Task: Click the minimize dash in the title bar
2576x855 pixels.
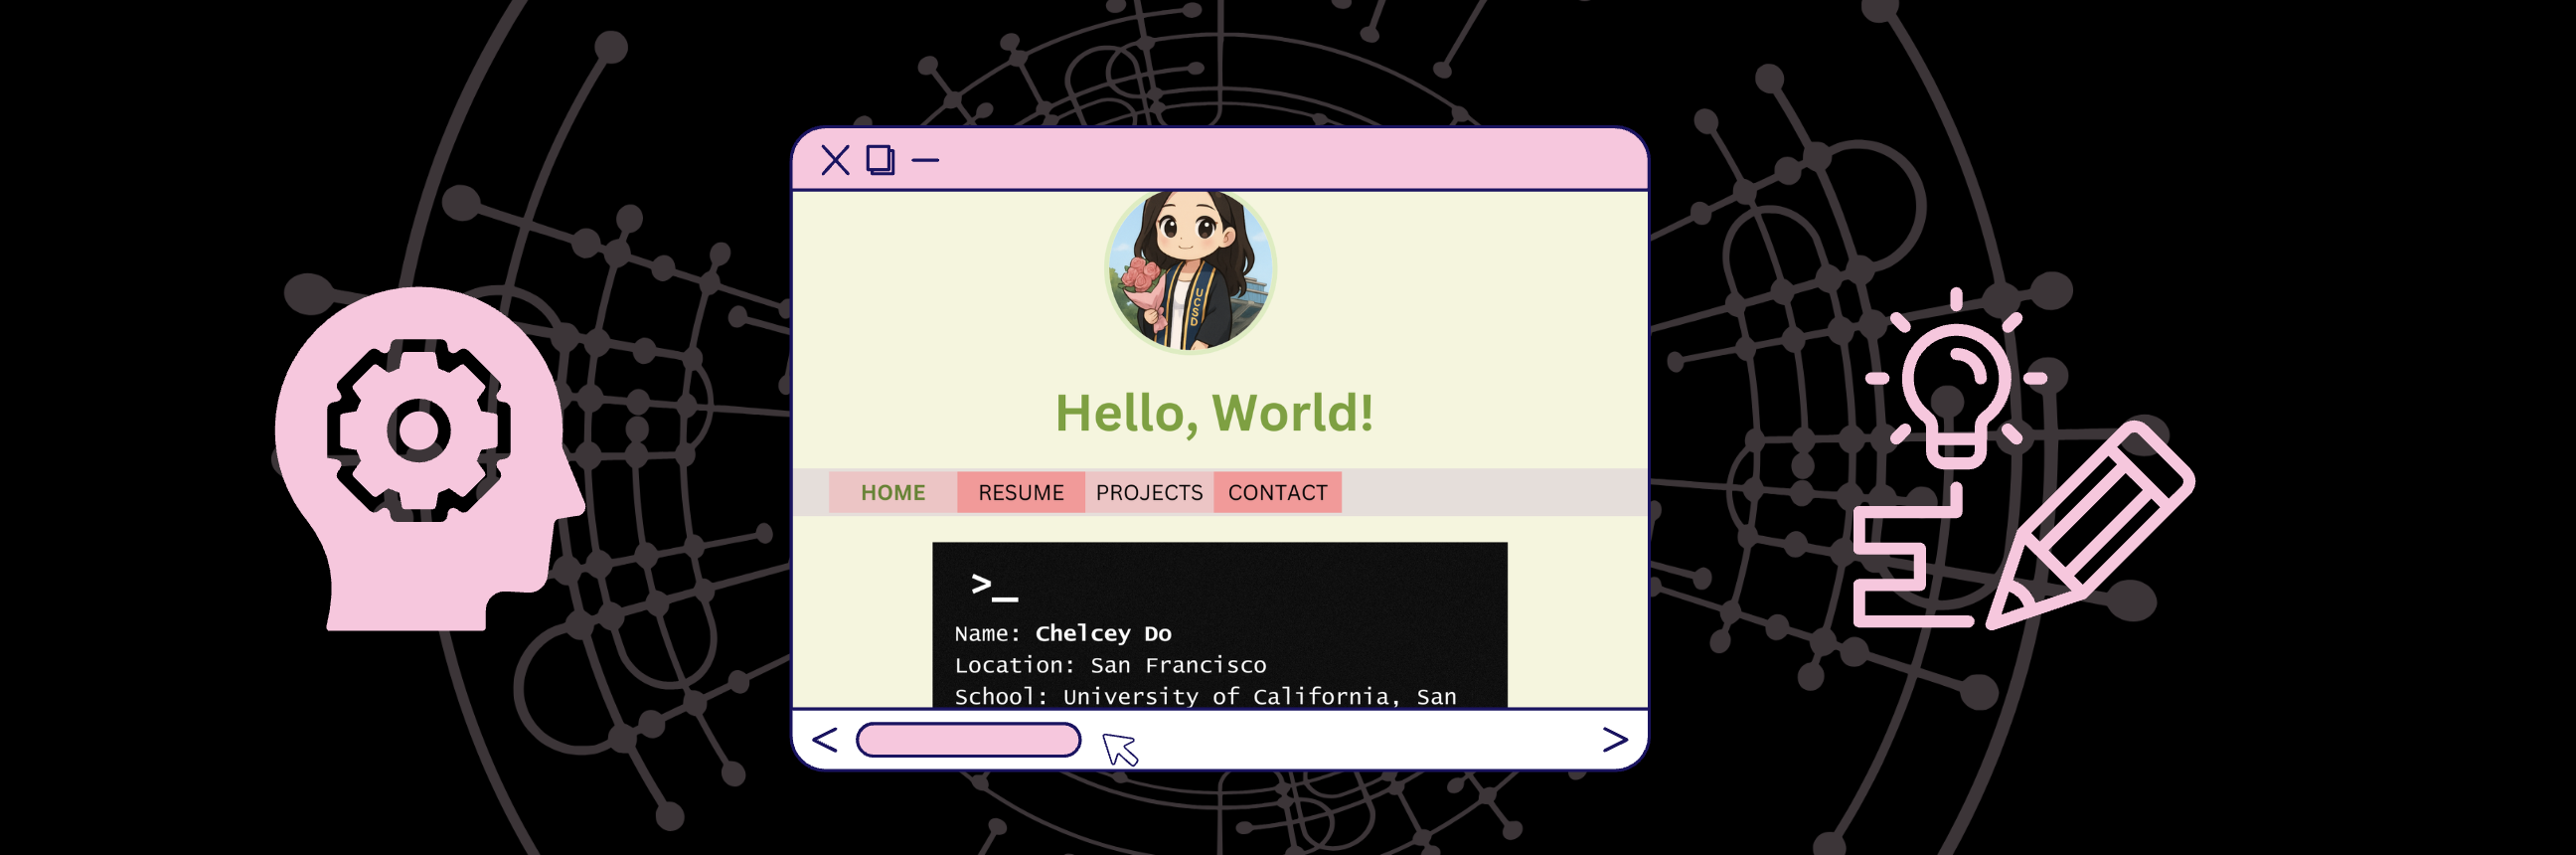Action: click(925, 160)
